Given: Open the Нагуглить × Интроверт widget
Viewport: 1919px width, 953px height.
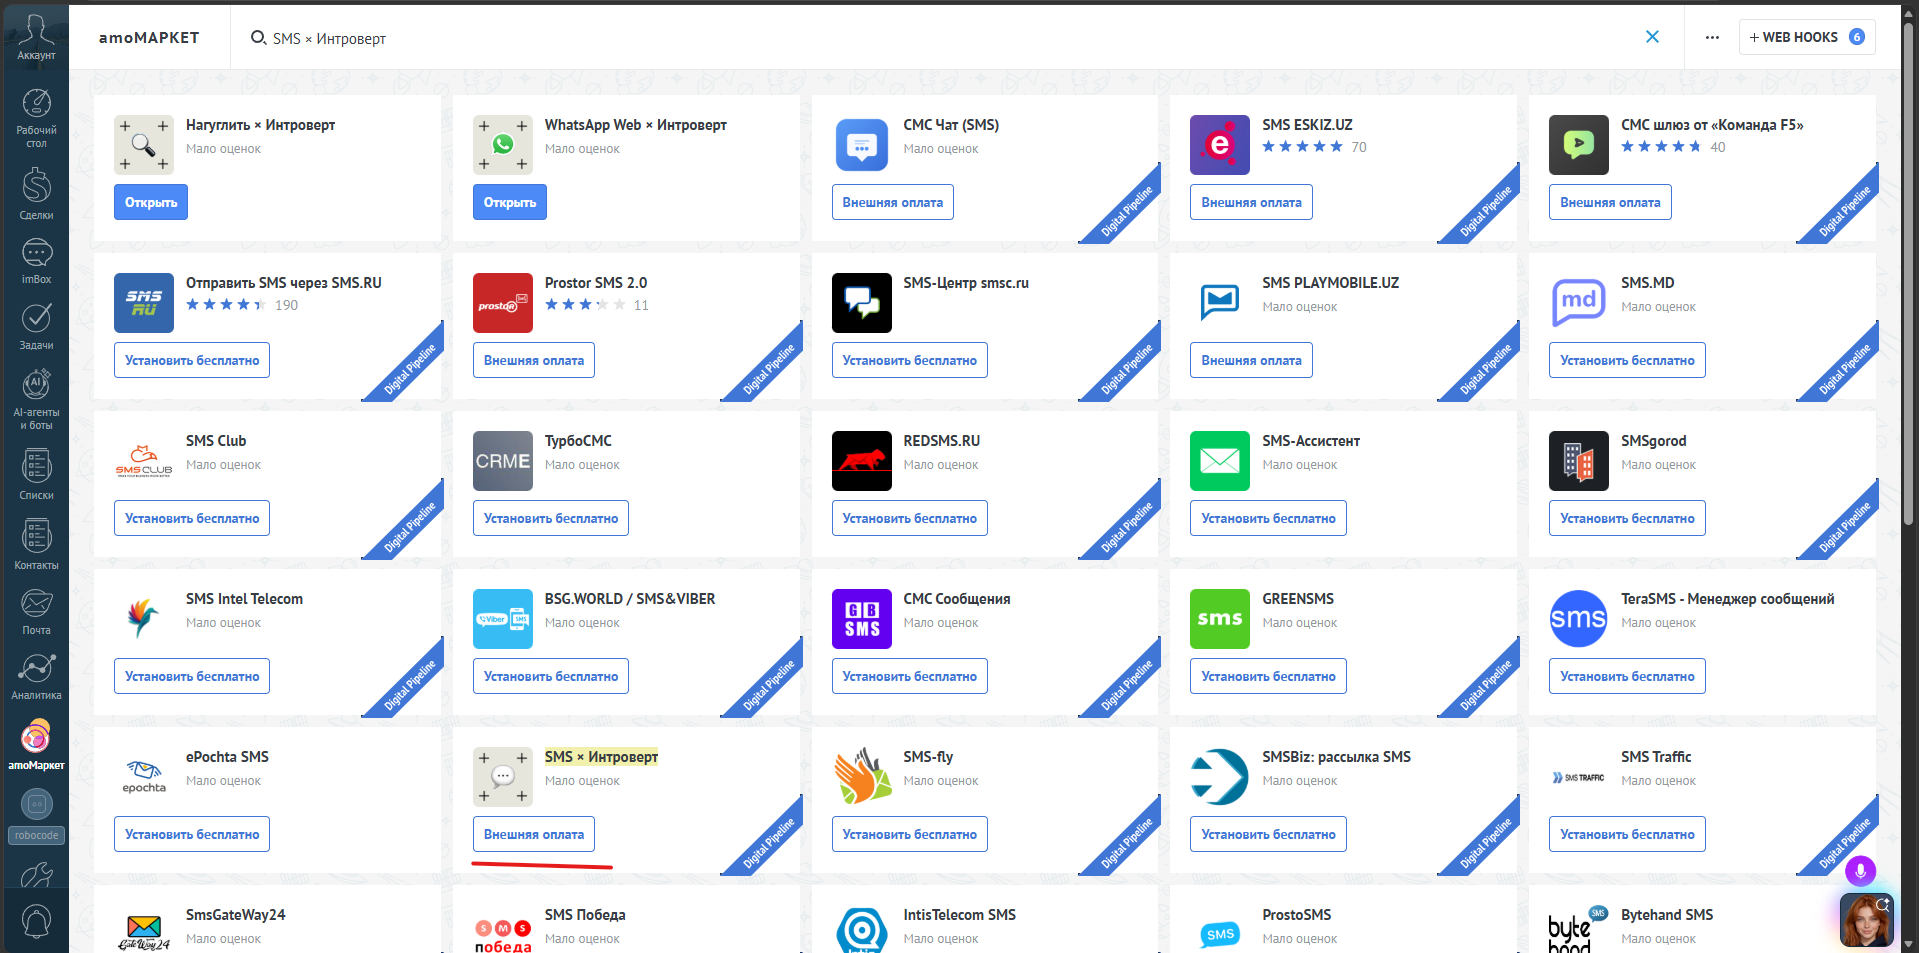Looking at the screenshot, I should [150, 202].
